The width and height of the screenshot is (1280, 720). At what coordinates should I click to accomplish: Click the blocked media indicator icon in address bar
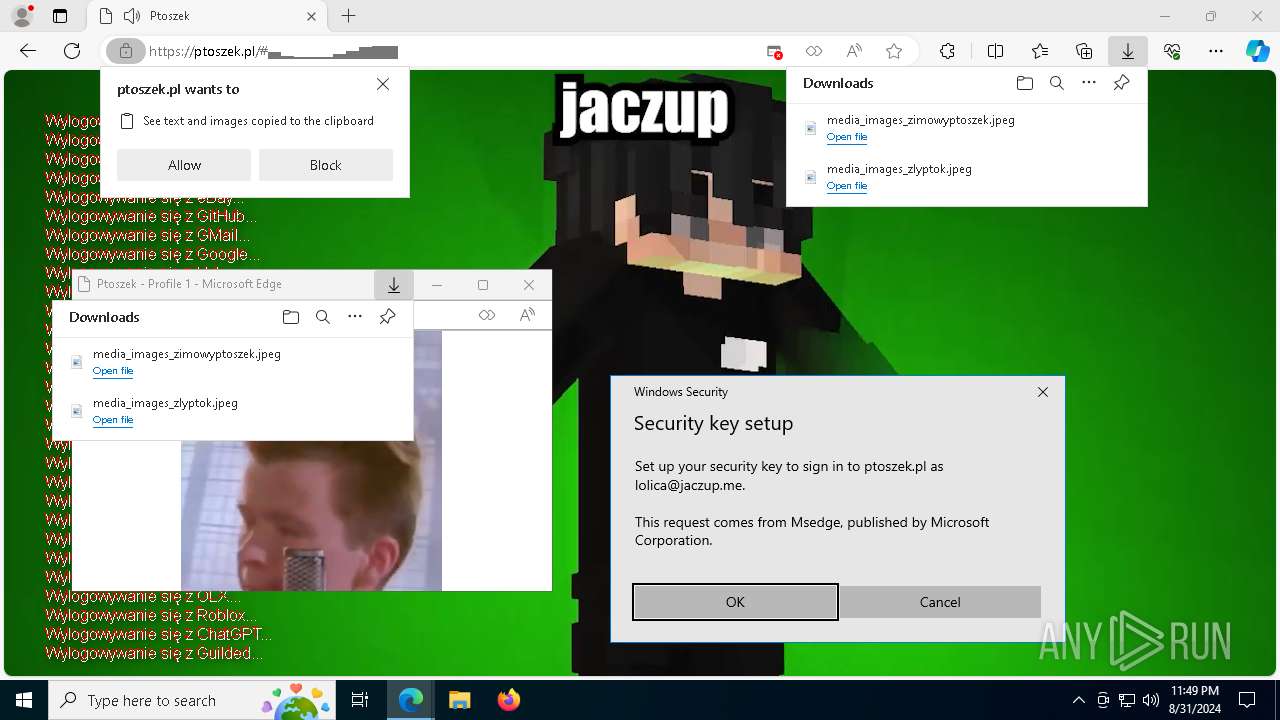pyautogui.click(x=774, y=51)
